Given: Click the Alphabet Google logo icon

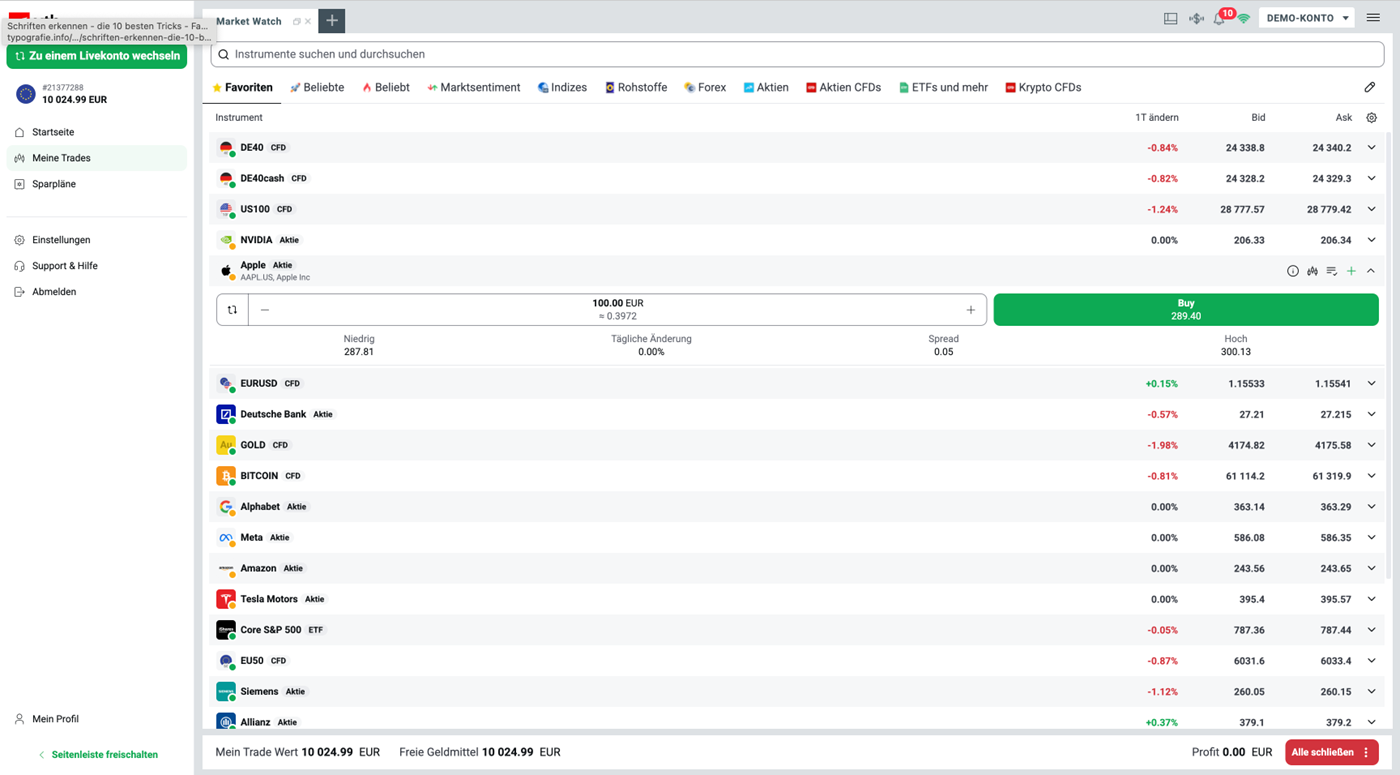Looking at the screenshot, I should (x=226, y=507).
